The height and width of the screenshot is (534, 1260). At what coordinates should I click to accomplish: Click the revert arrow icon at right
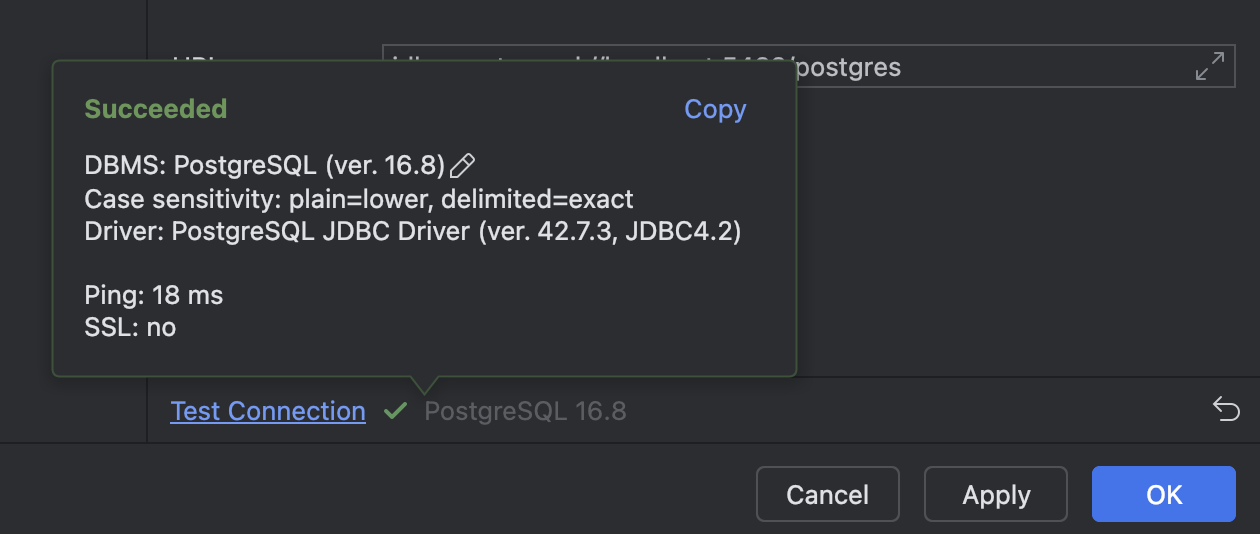pos(1226,409)
